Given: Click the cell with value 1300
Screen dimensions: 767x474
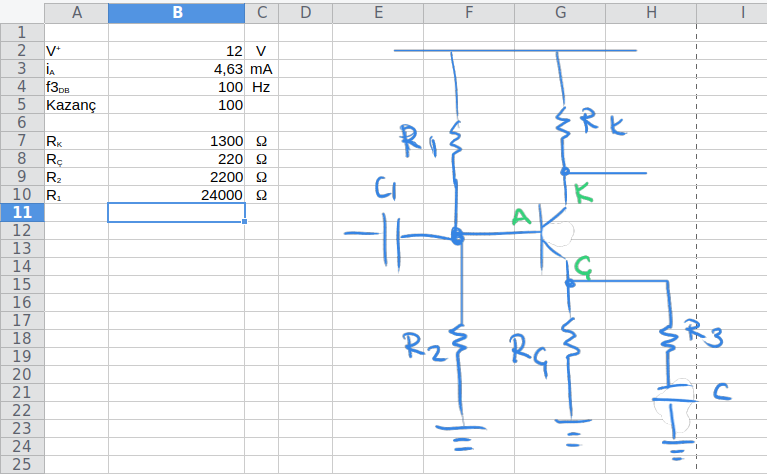Looking at the screenshot, I should [x=177, y=141].
